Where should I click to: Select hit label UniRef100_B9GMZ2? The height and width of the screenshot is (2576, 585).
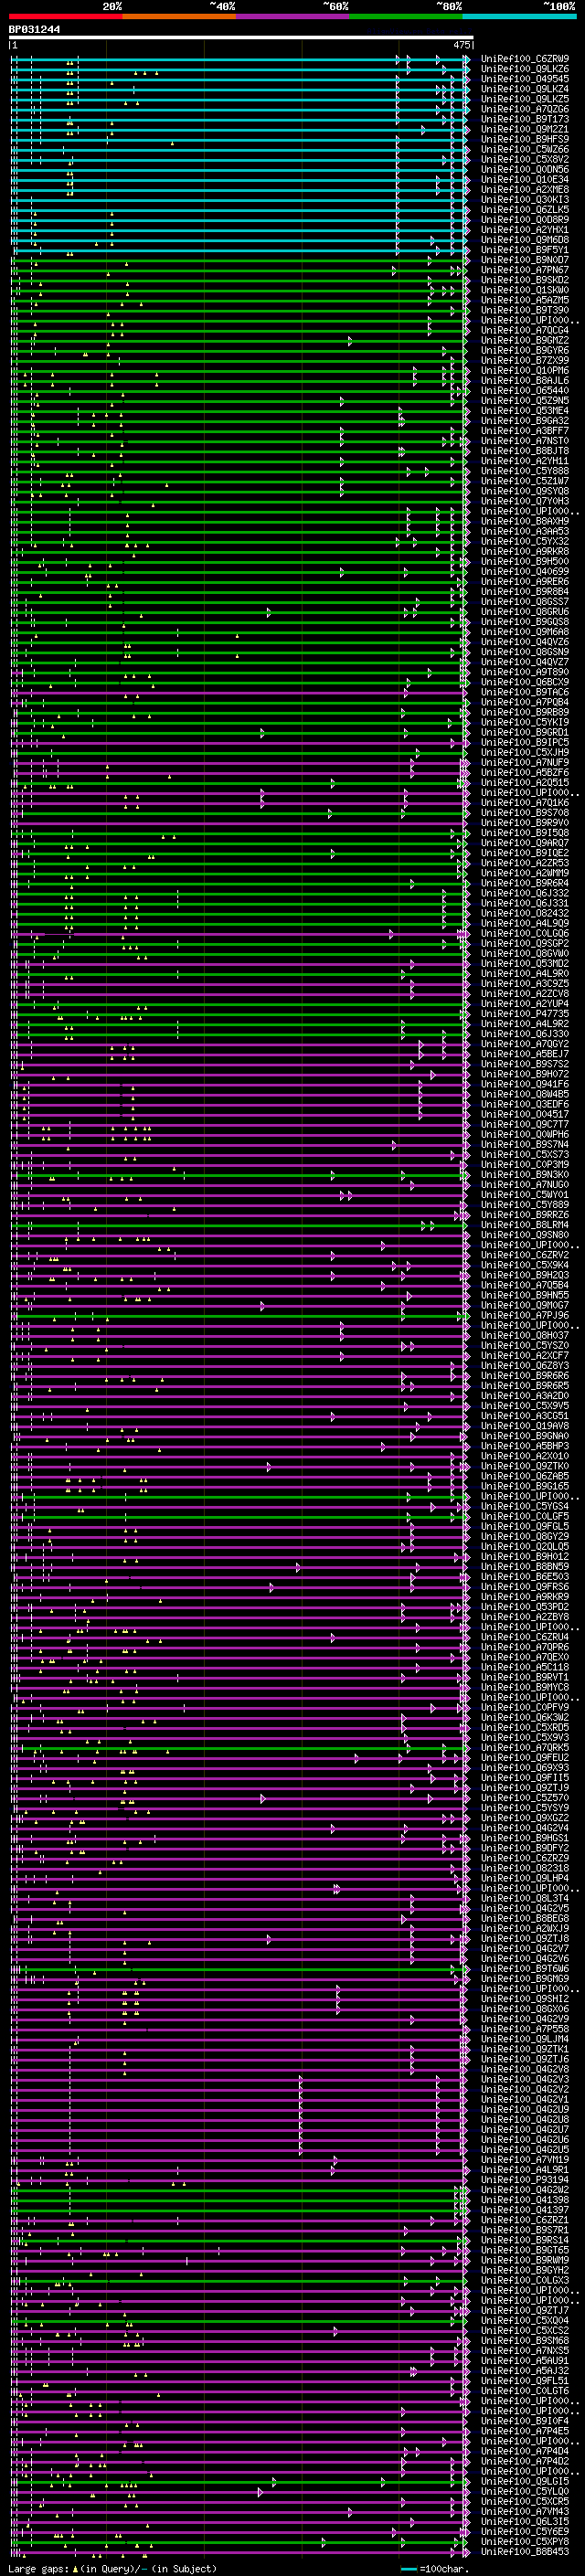[525, 340]
